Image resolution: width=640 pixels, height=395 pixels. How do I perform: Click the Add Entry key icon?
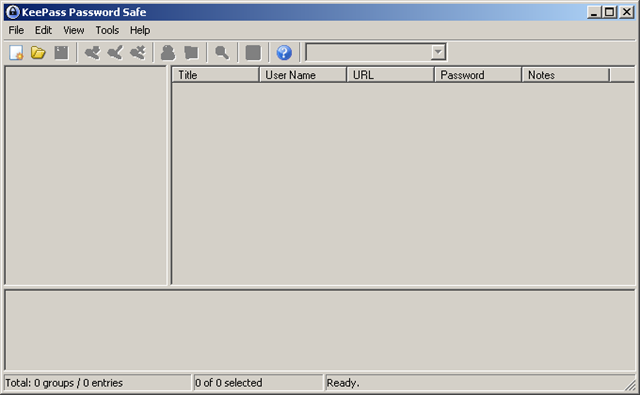[92, 53]
